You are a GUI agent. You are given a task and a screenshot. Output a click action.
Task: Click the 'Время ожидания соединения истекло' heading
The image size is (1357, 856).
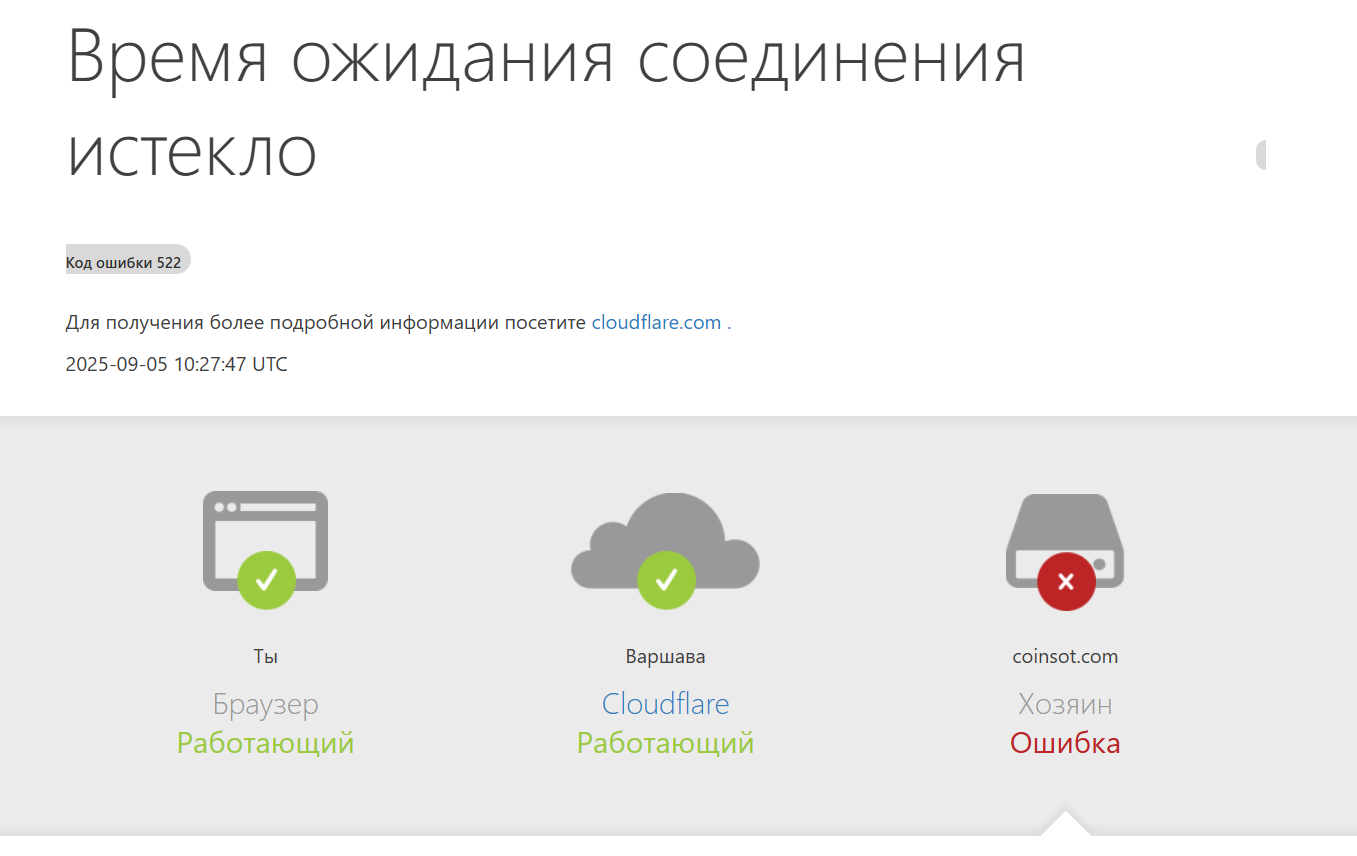pos(546,103)
